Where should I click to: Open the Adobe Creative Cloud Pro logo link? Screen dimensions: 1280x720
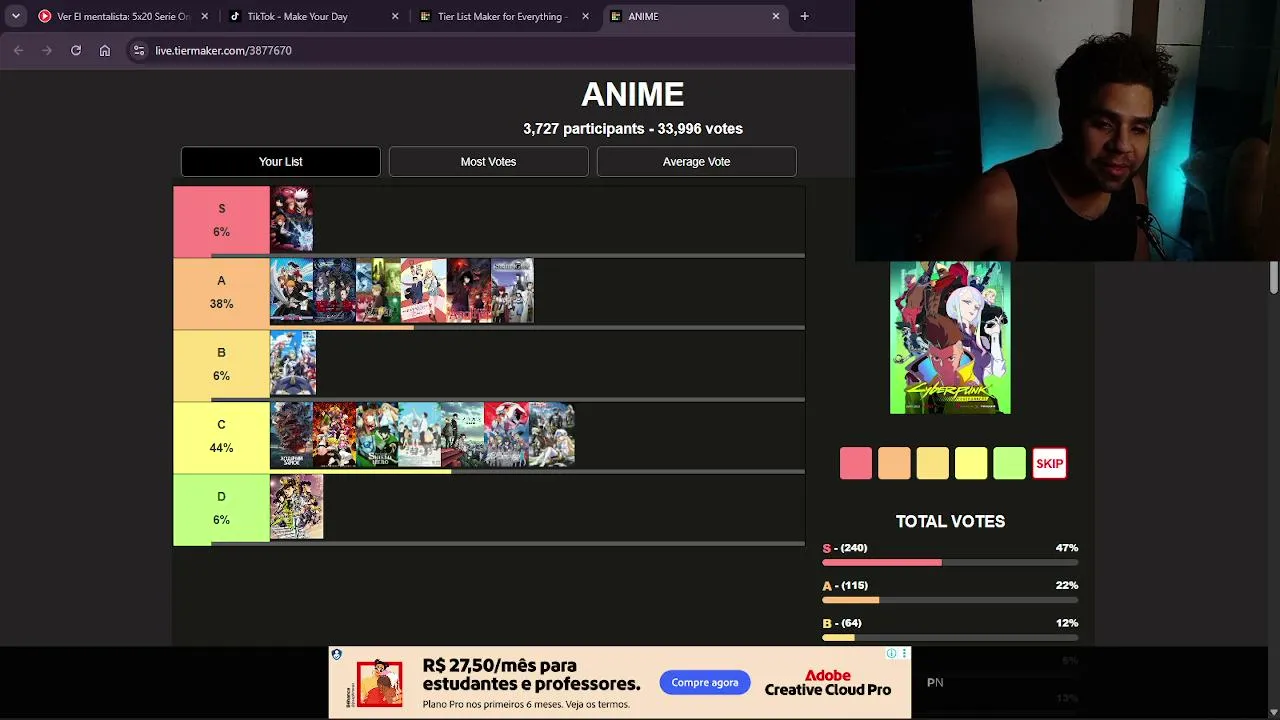828,683
